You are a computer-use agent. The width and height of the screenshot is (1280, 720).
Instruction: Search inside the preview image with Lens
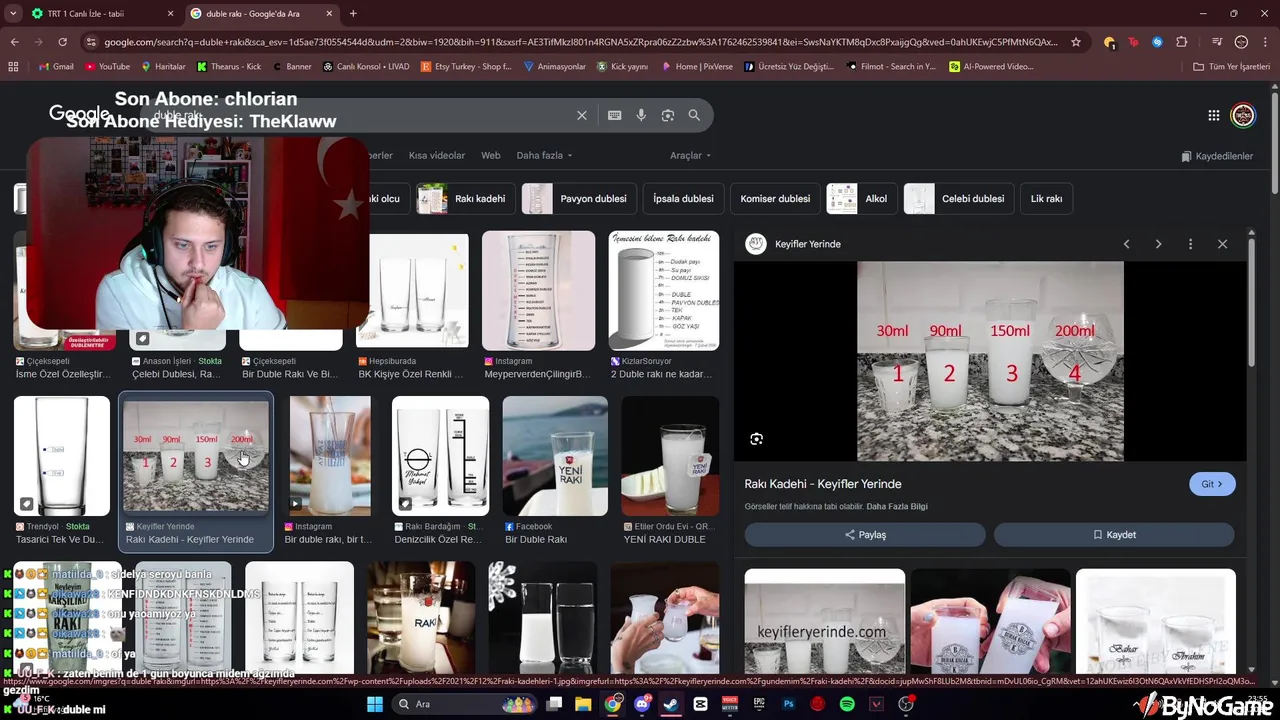pos(756,439)
